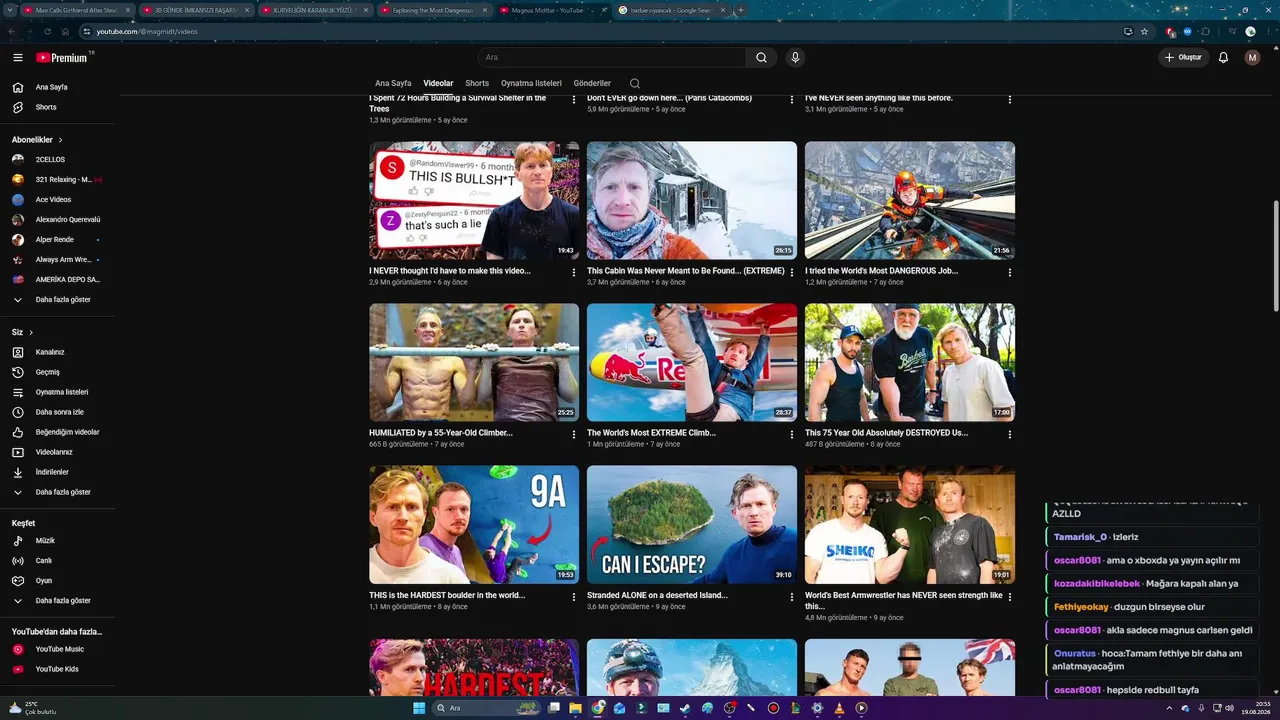Open options for 'HUMILIATED by a 55-Year-Old Climber' video

click(574, 434)
